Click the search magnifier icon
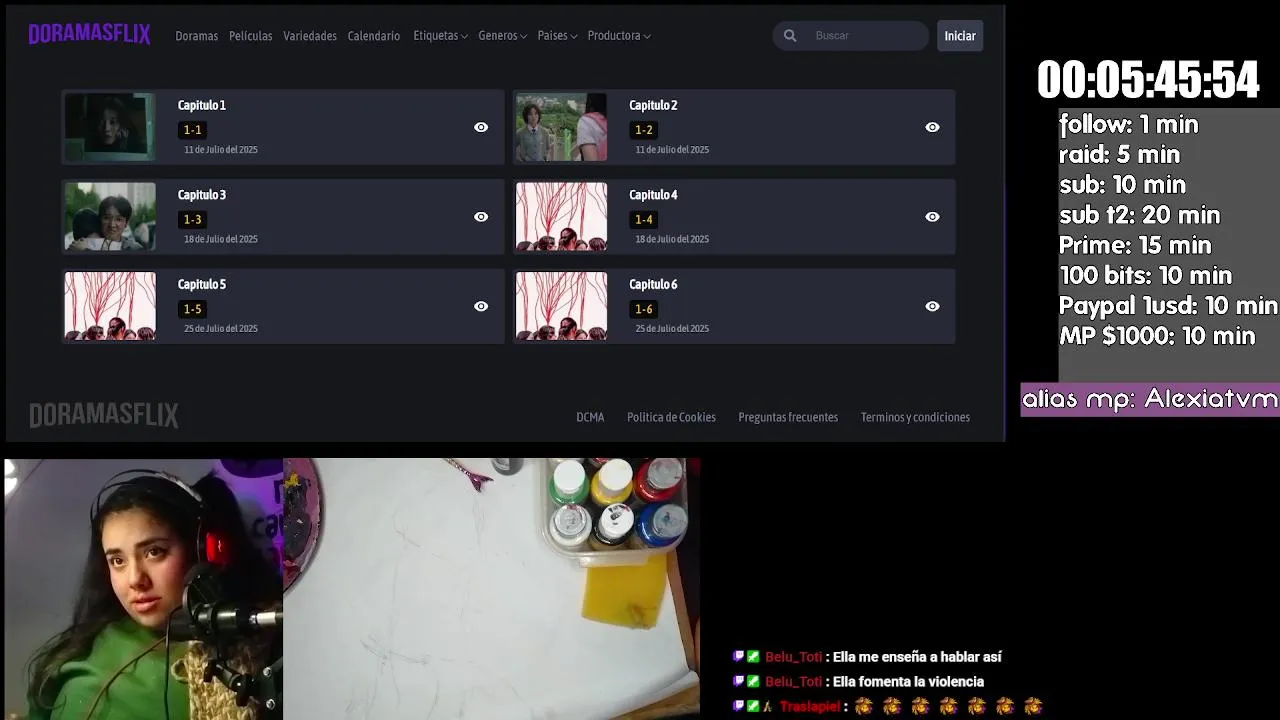This screenshot has height=720, width=1280. (x=790, y=36)
